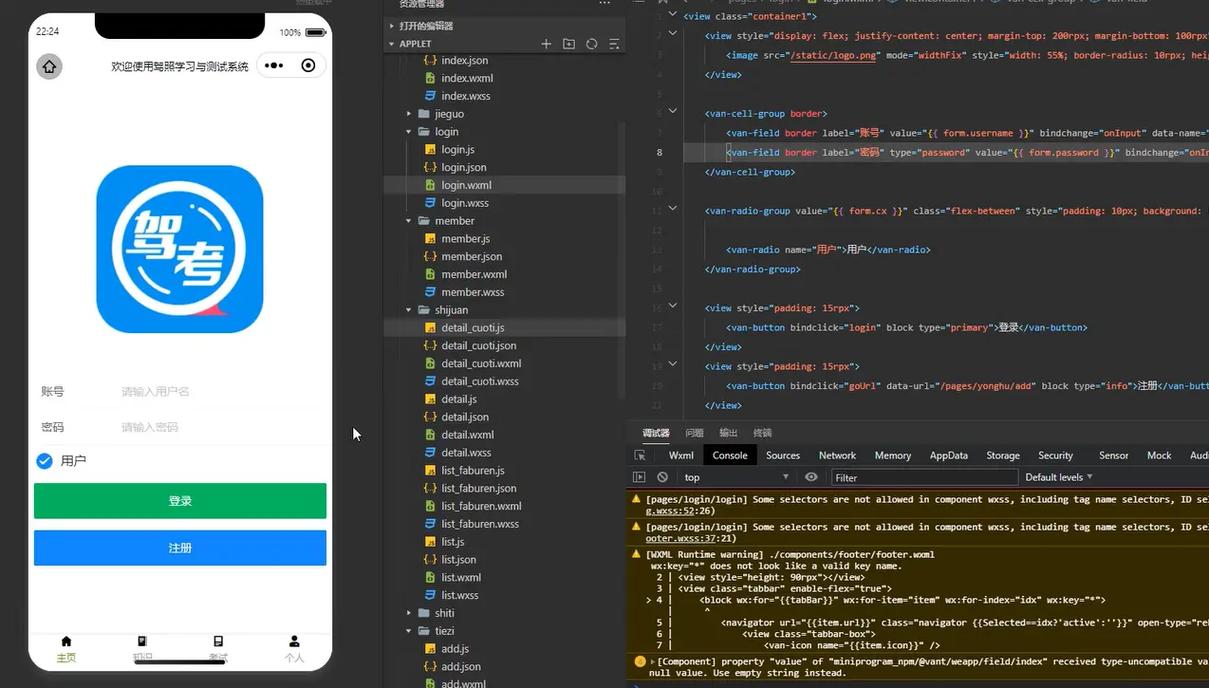
Task: Collapse all folders in the explorer
Action: 614,44
